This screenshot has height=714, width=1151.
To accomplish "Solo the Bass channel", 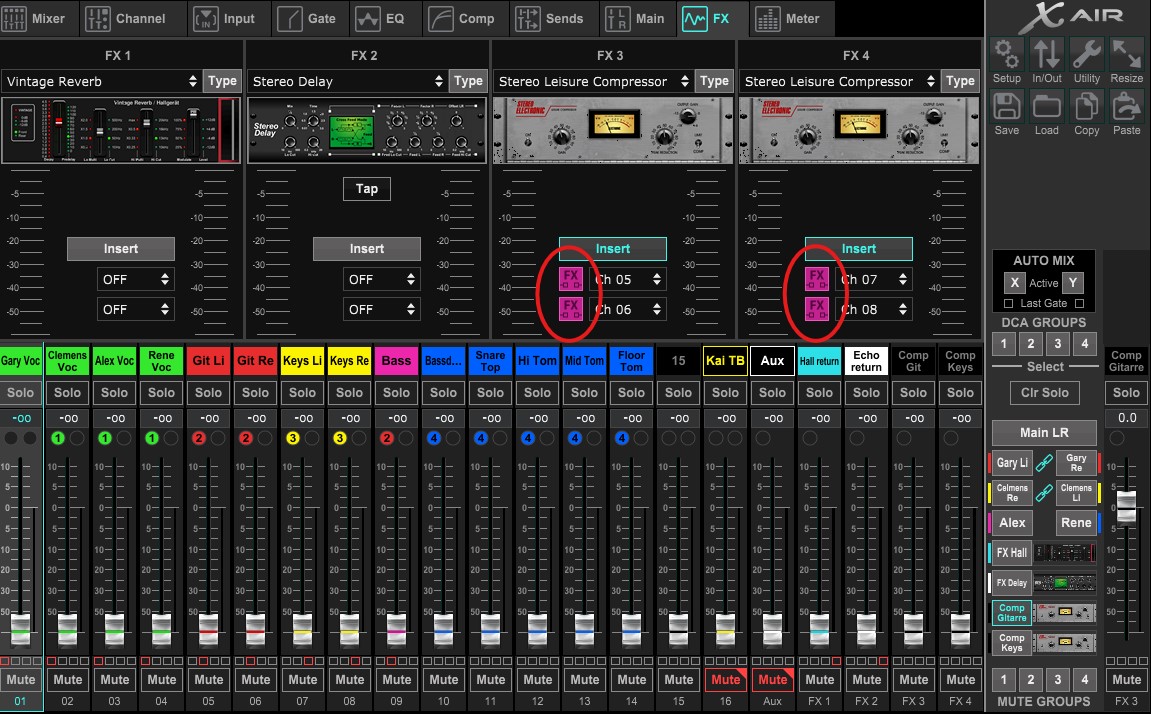I will tap(396, 393).
